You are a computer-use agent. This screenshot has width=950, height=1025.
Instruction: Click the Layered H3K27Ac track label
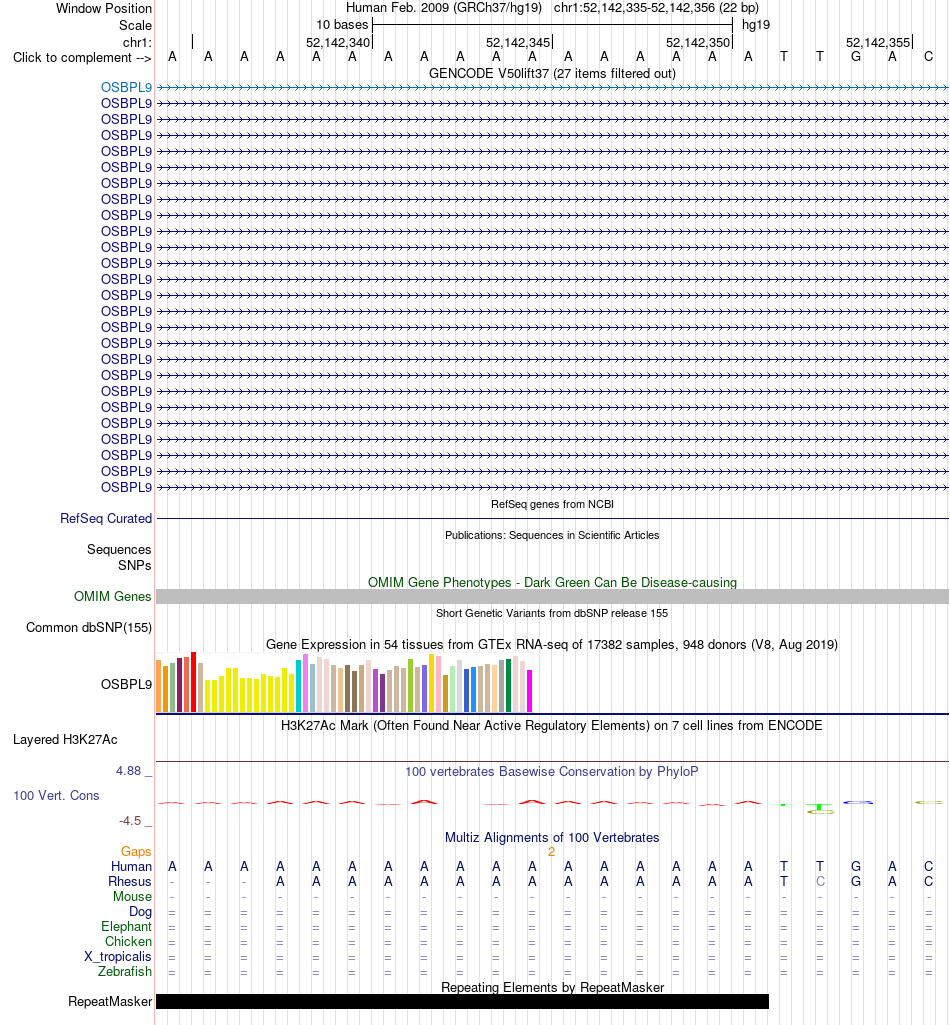pos(65,740)
